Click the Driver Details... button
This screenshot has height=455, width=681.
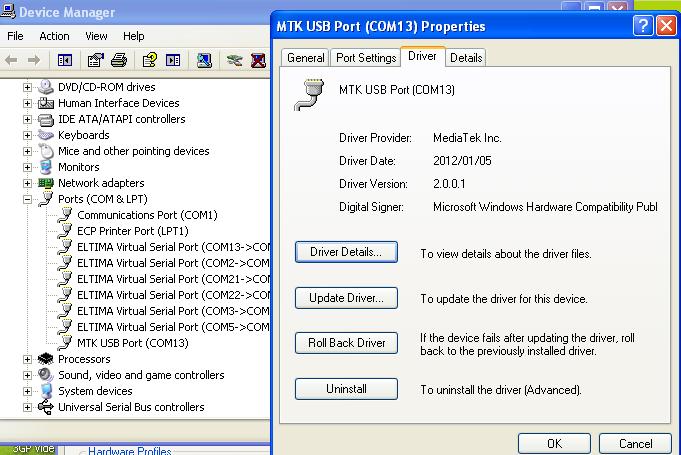[346, 252]
